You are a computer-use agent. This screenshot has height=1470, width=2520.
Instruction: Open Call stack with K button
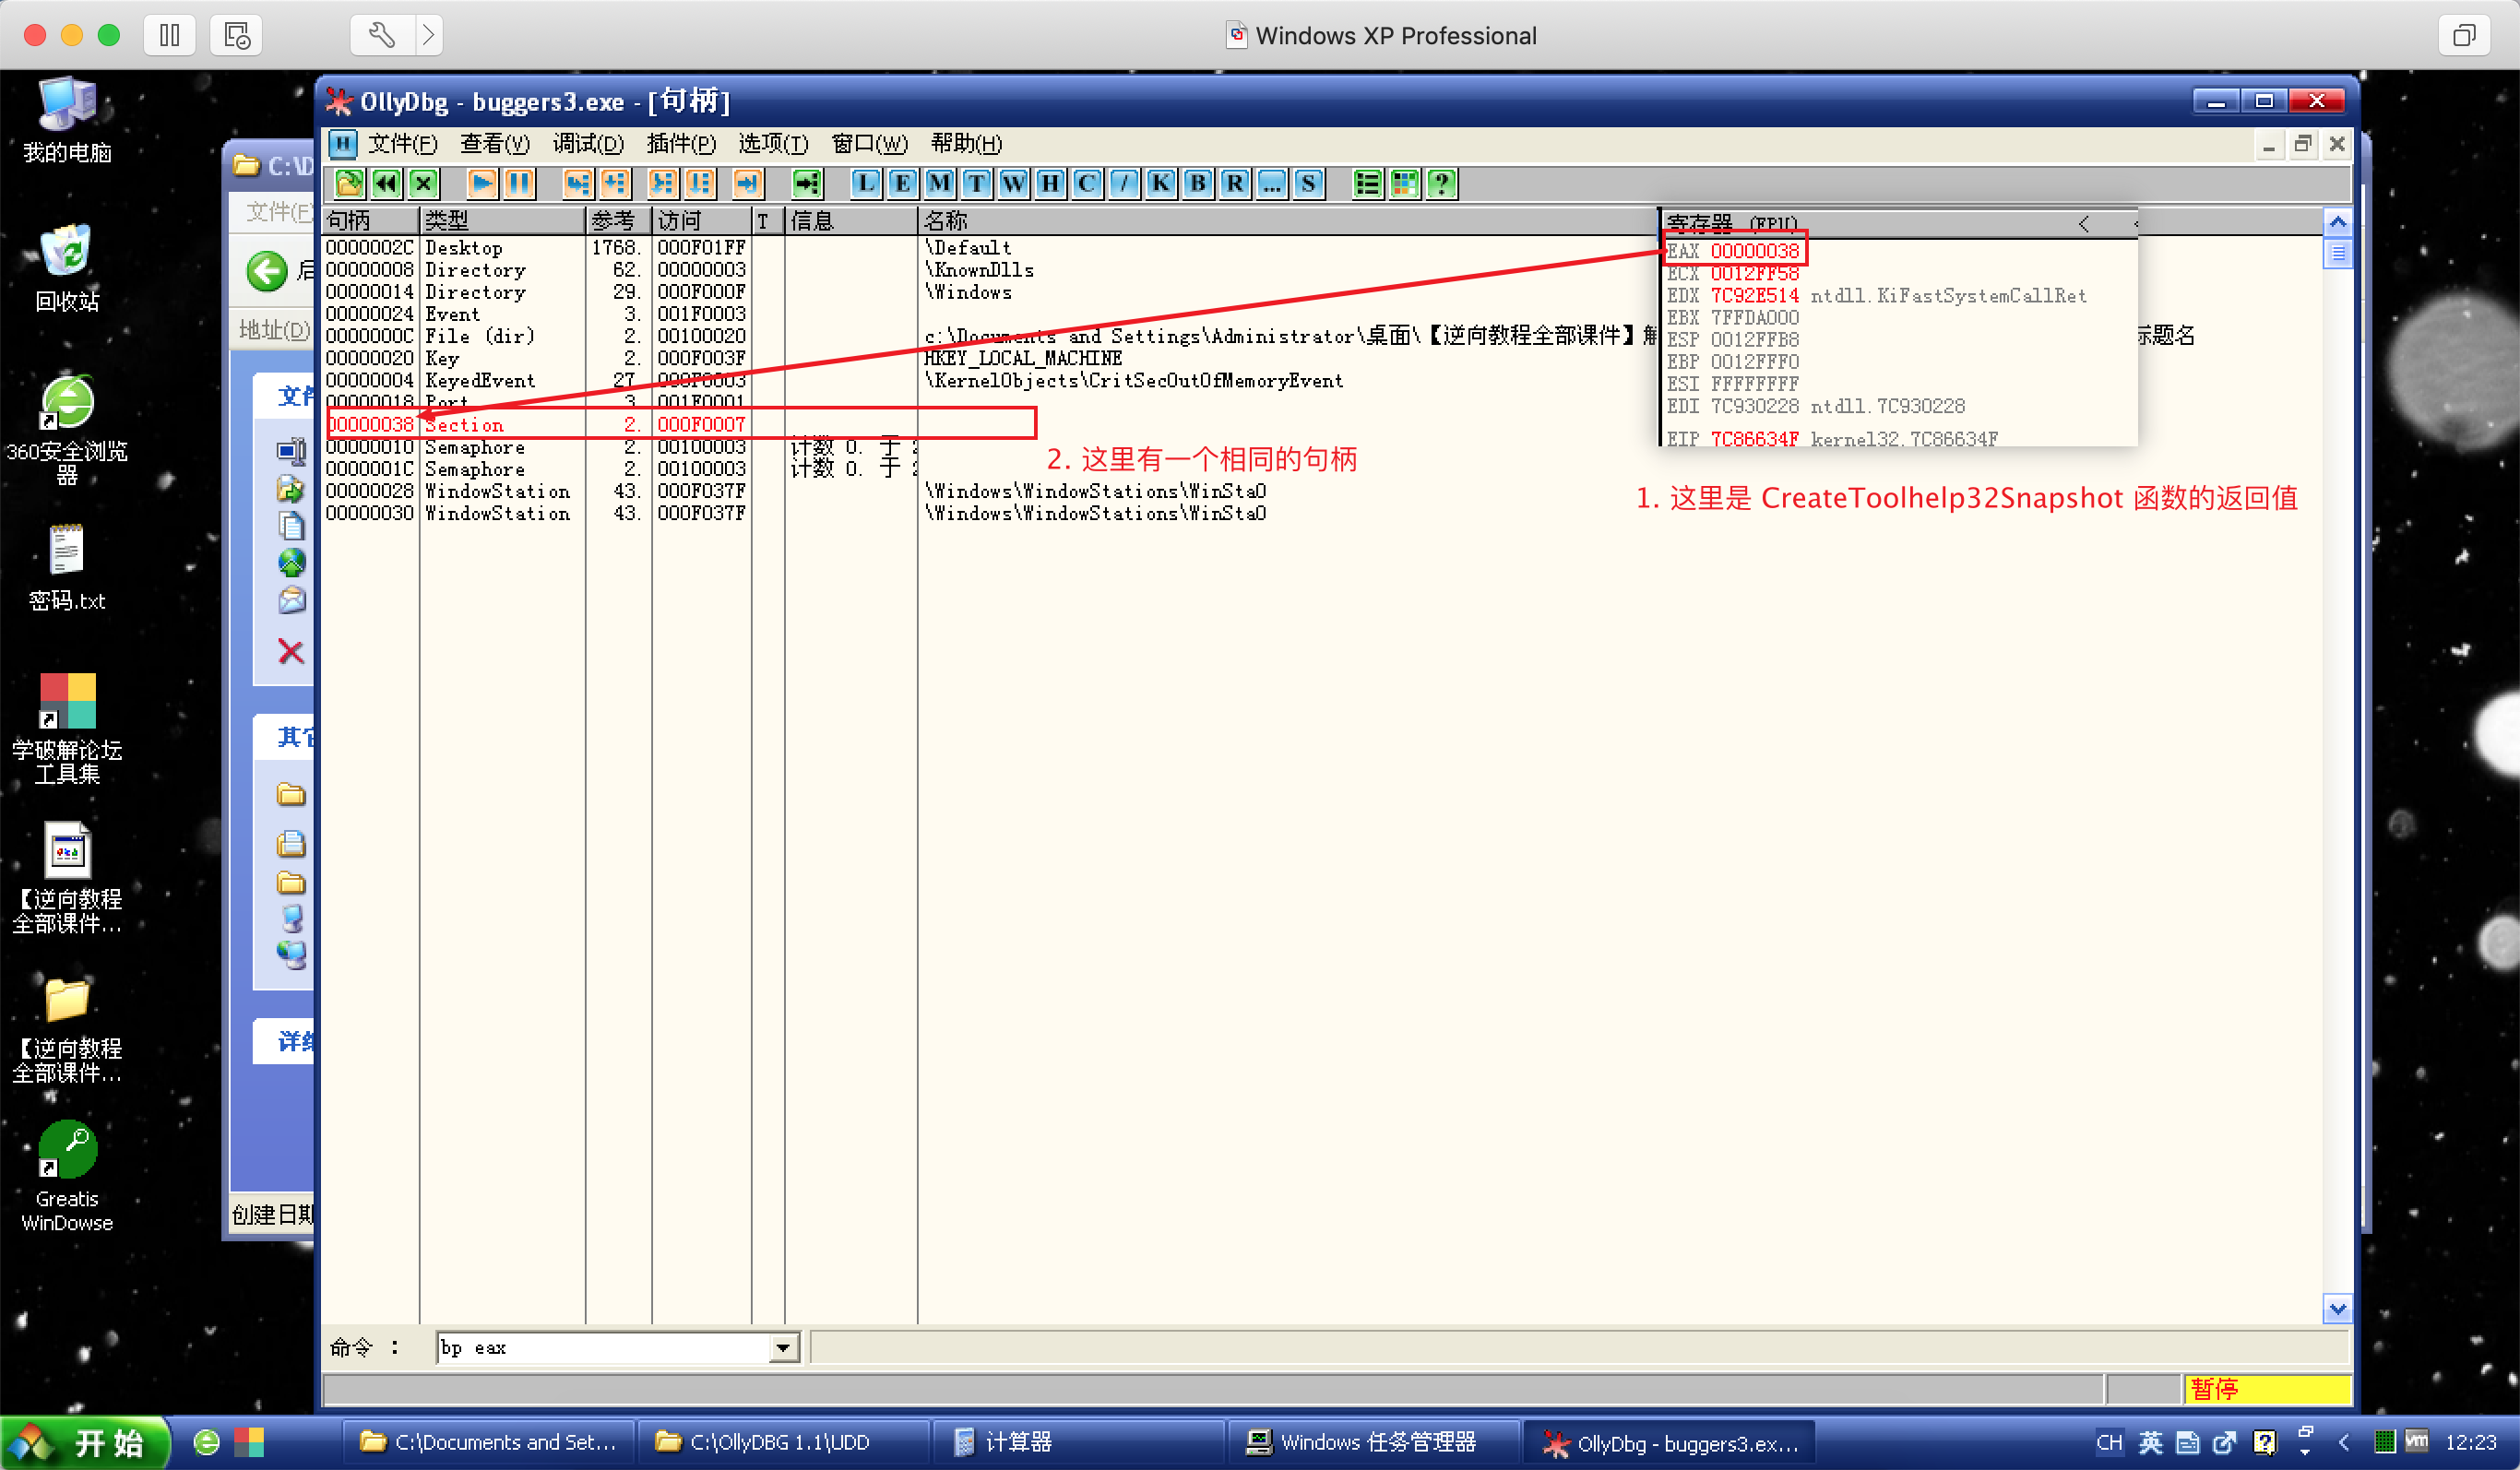click(x=1160, y=183)
